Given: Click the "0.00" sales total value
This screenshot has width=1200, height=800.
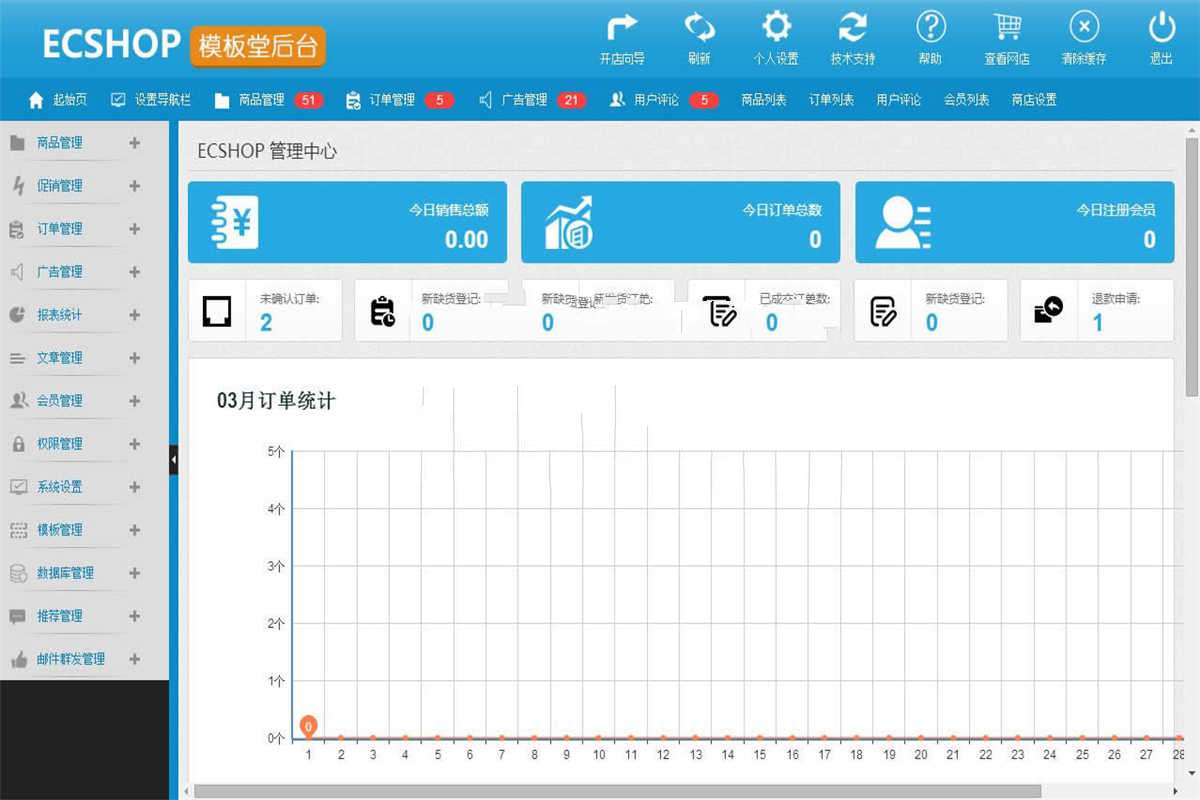Looking at the screenshot, I should [x=467, y=240].
